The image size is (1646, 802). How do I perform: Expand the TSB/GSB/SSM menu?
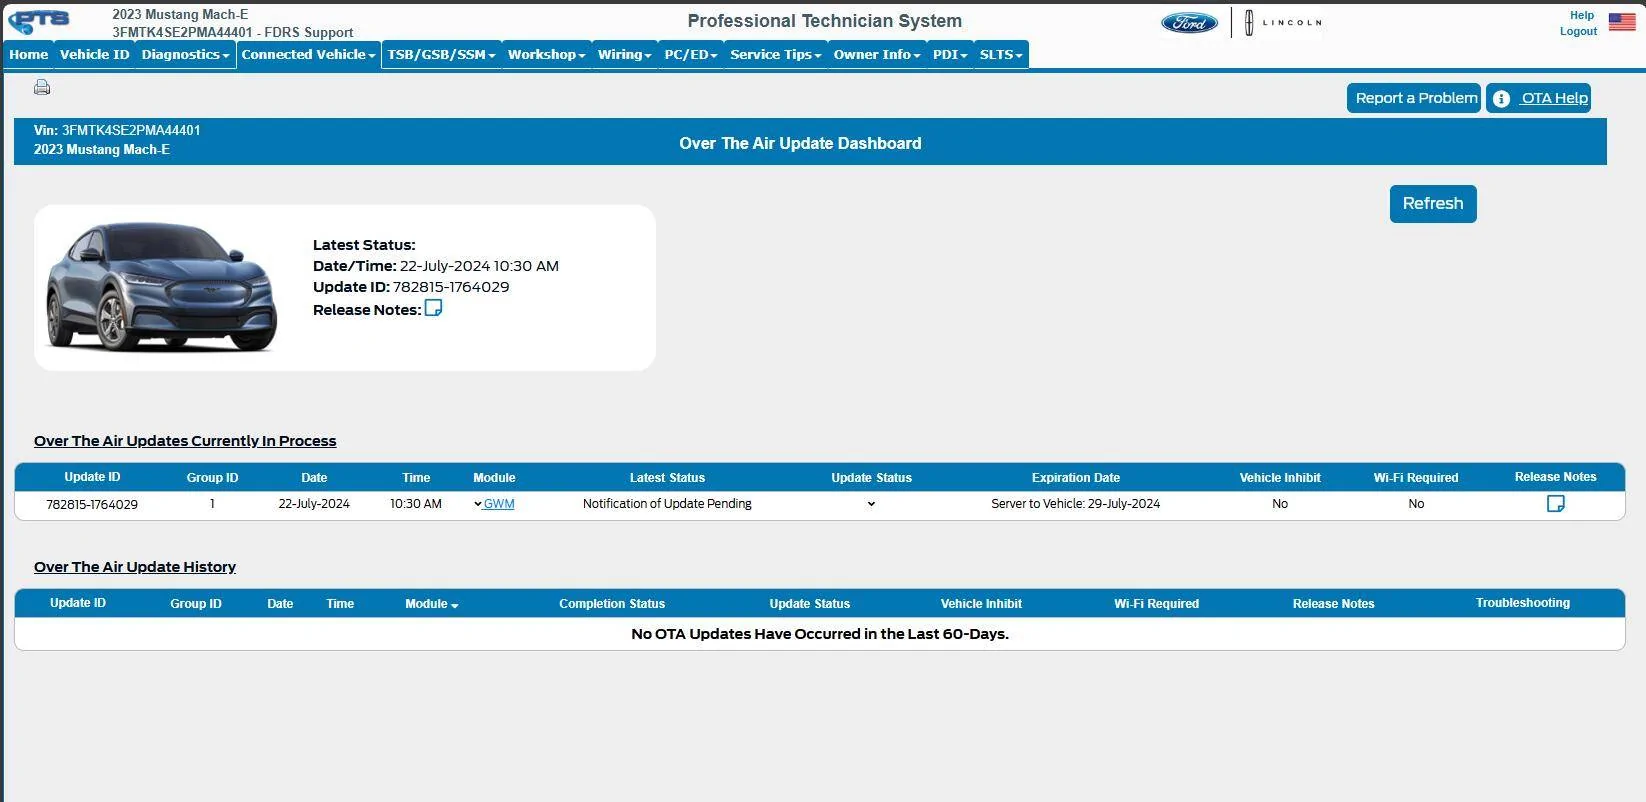pos(441,54)
